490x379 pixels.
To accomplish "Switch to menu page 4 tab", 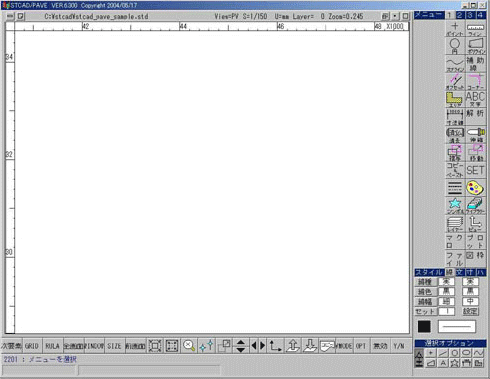I will 480,15.
